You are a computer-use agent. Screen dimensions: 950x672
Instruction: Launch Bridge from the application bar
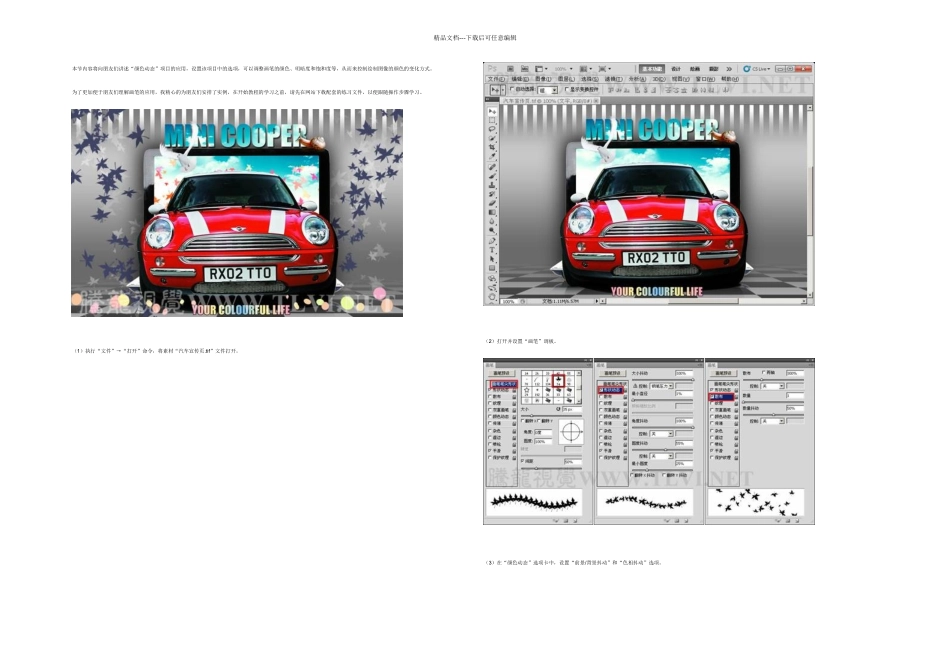(x=510, y=68)
